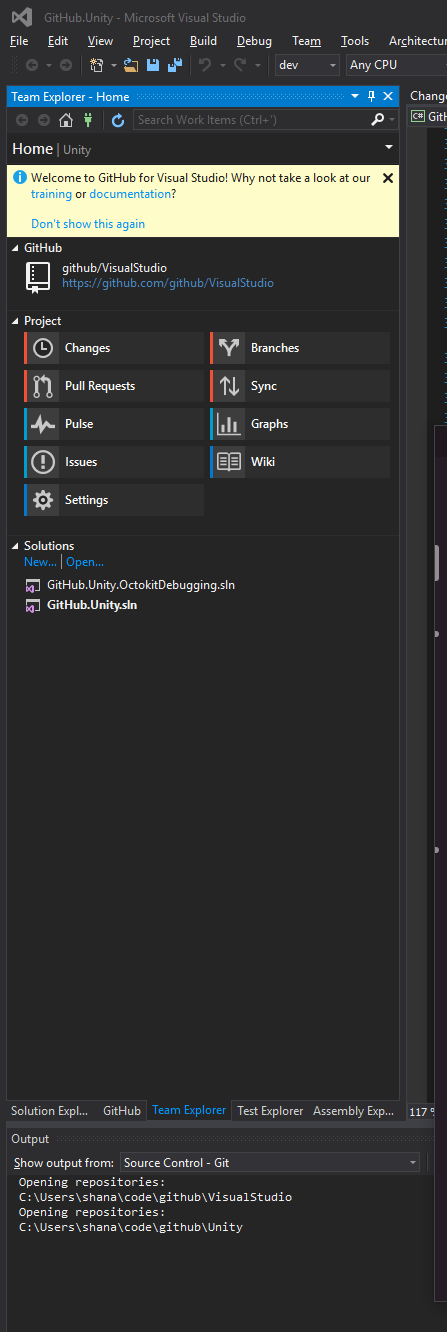The image size is (447, 1332).
Task: Follow the github.com/github/VisualStudio link
Action: coord(168,283)
